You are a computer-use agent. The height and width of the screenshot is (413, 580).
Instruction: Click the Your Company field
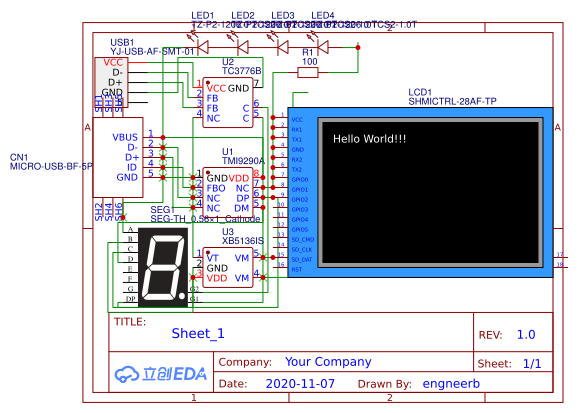click(328, 362)
